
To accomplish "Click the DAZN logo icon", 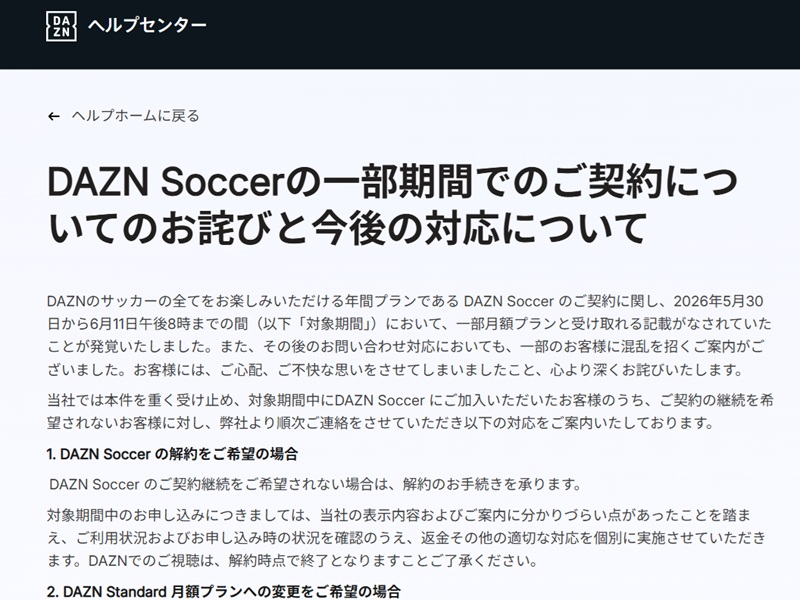I will 61,26.
